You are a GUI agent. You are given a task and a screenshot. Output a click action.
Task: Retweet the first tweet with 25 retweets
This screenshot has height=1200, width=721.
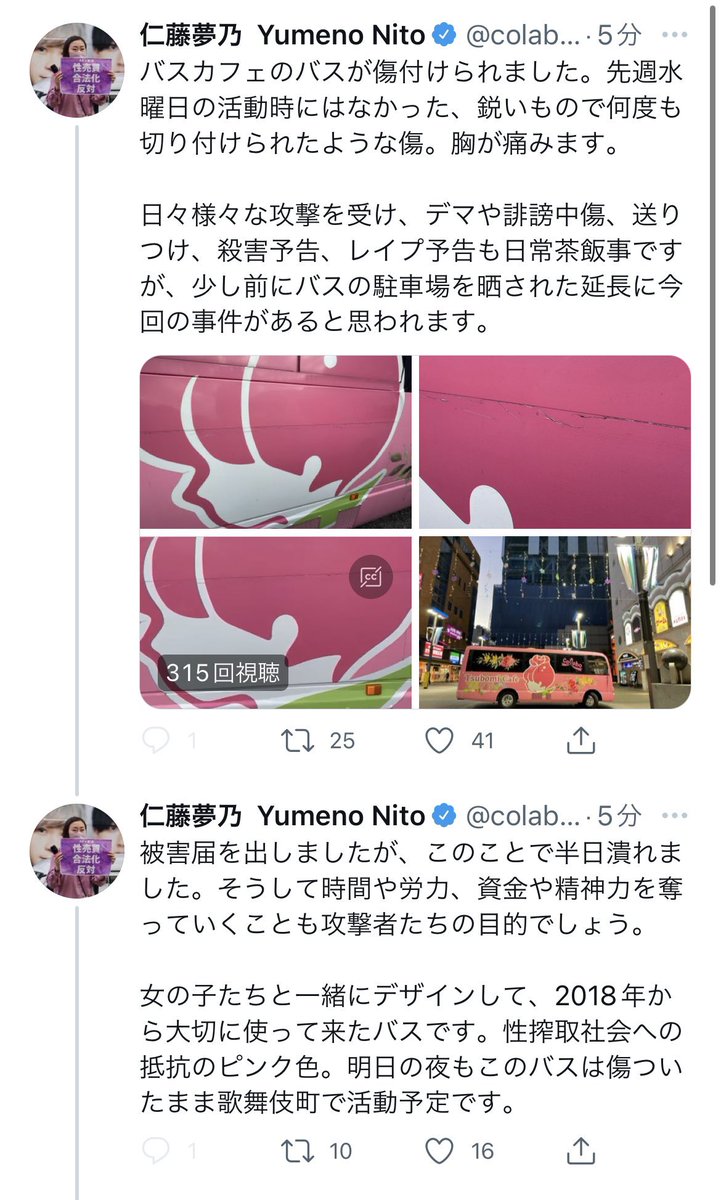(298, 741)
